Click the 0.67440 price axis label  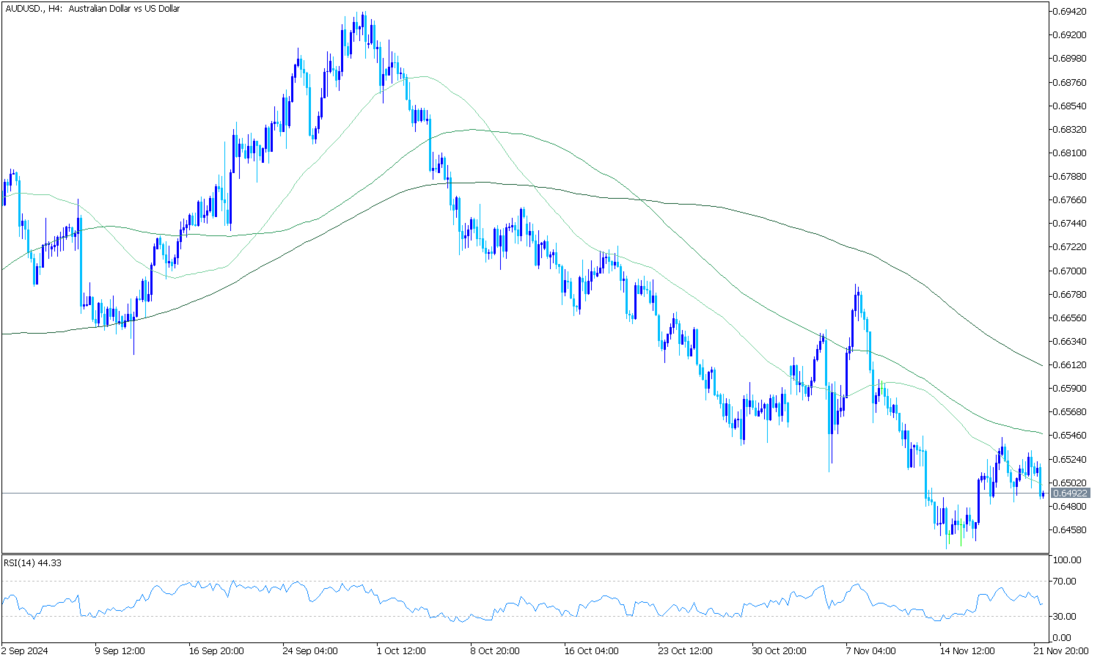(1070, 224)
